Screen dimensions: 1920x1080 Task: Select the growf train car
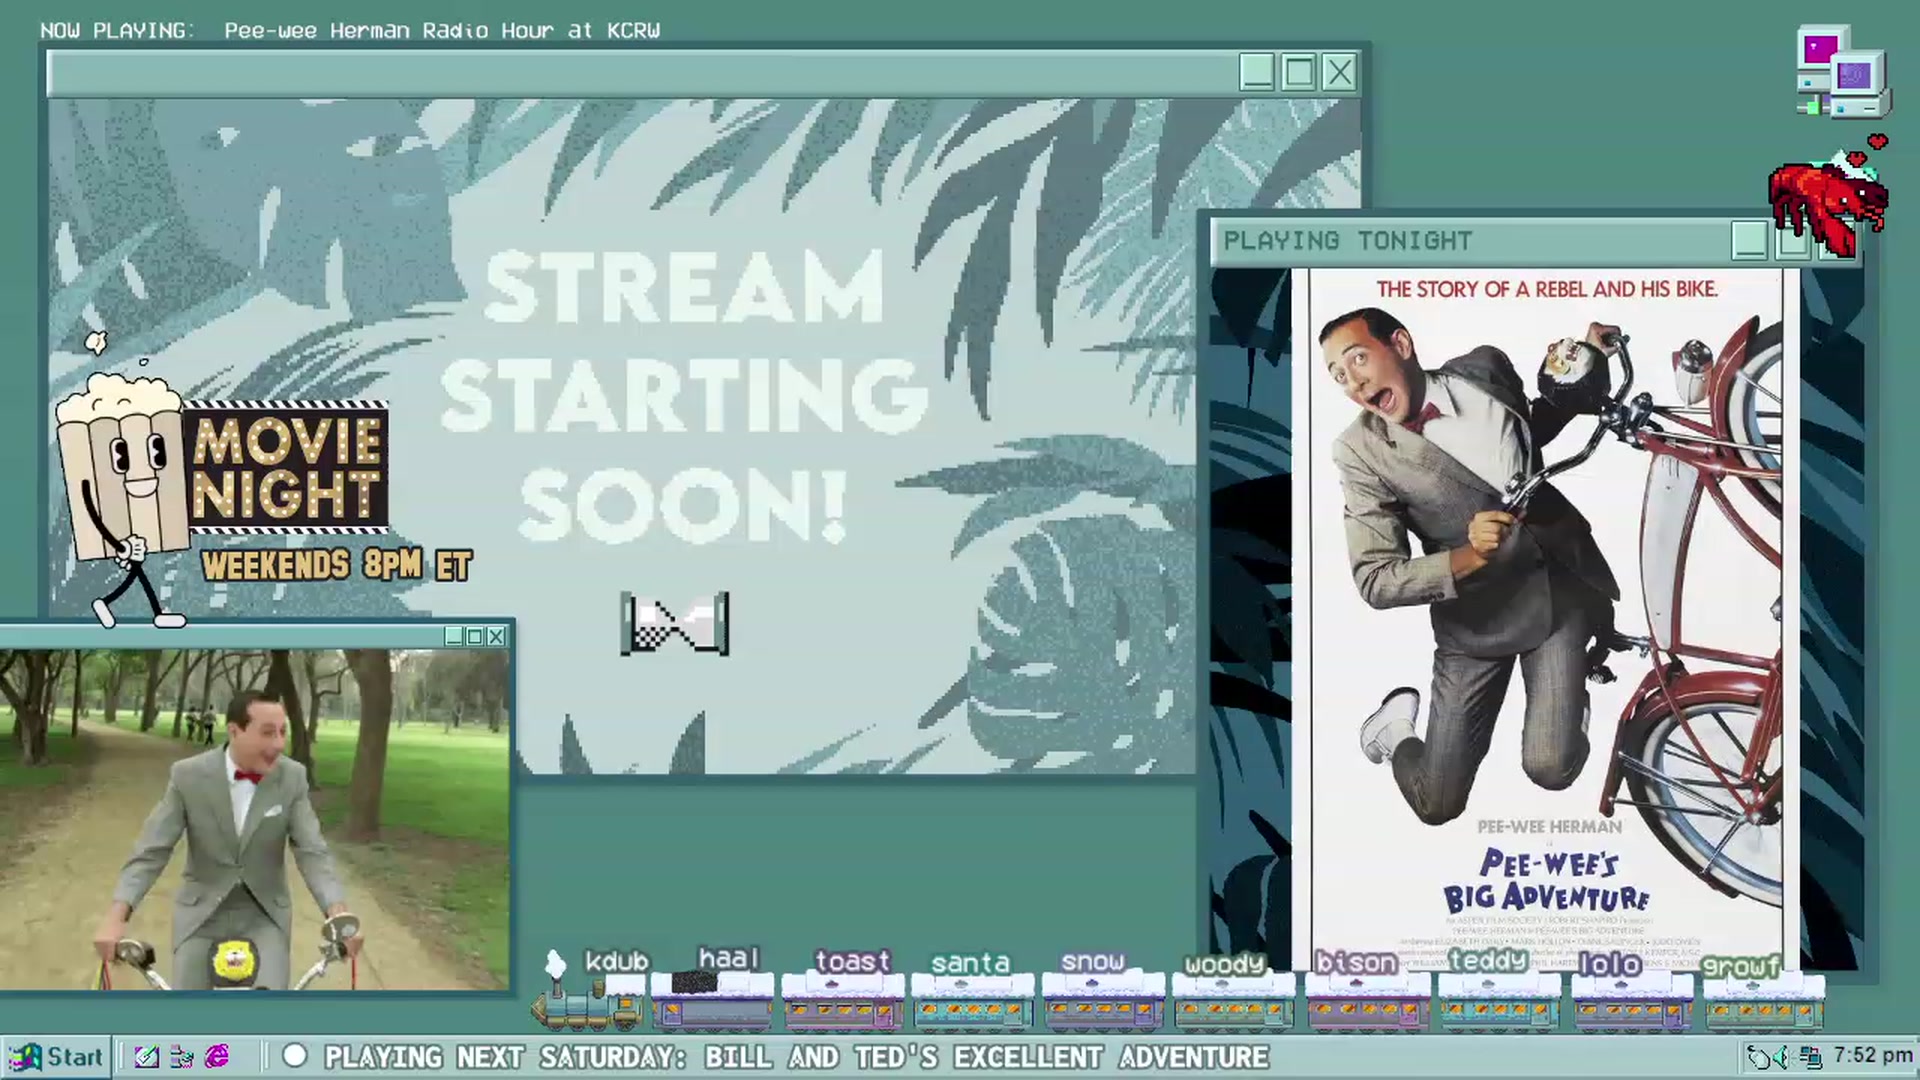[x=1764, y=1002]
